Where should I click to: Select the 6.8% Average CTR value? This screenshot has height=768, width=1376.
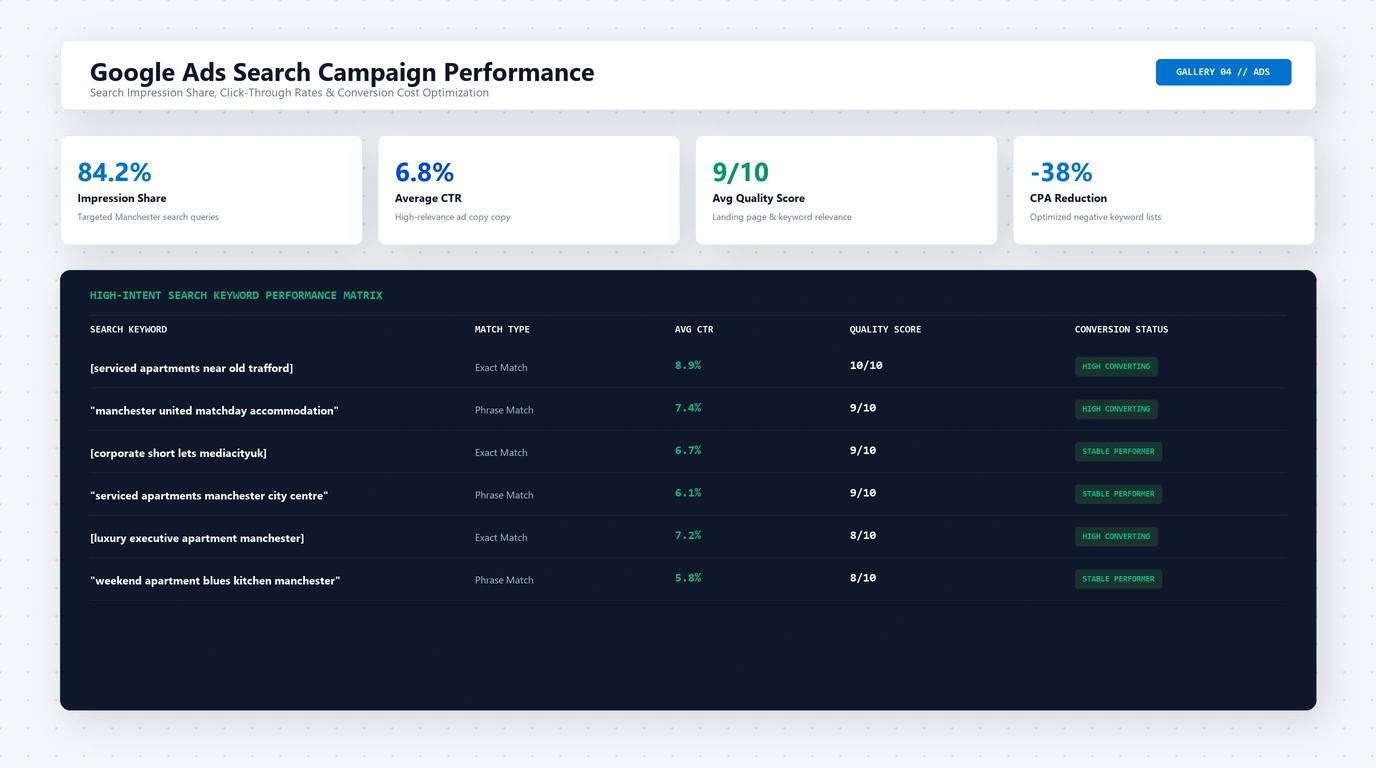425,172
